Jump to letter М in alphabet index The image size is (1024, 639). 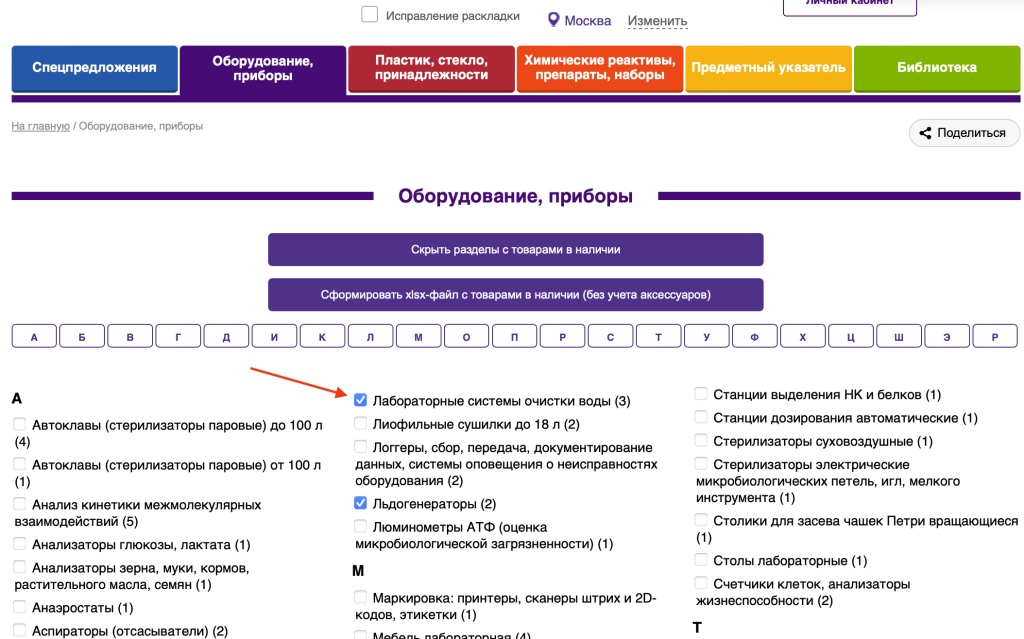pyautogui.click(x=419, y=337)
